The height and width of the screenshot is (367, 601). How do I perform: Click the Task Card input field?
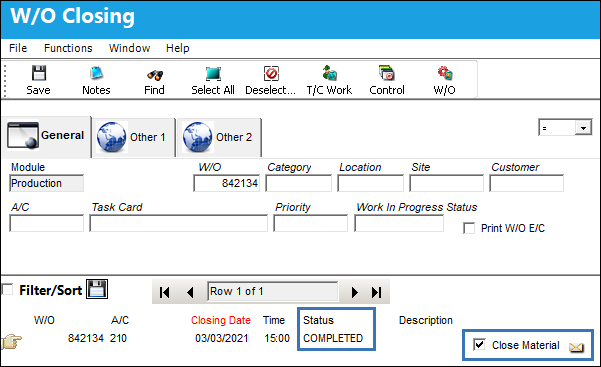pyautogui.click(x=179, y=223)
